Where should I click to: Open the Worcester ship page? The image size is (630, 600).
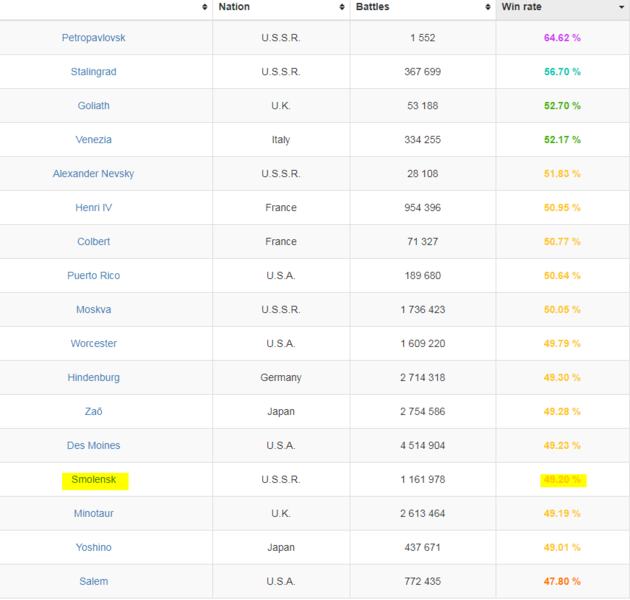tap(93, 344)
